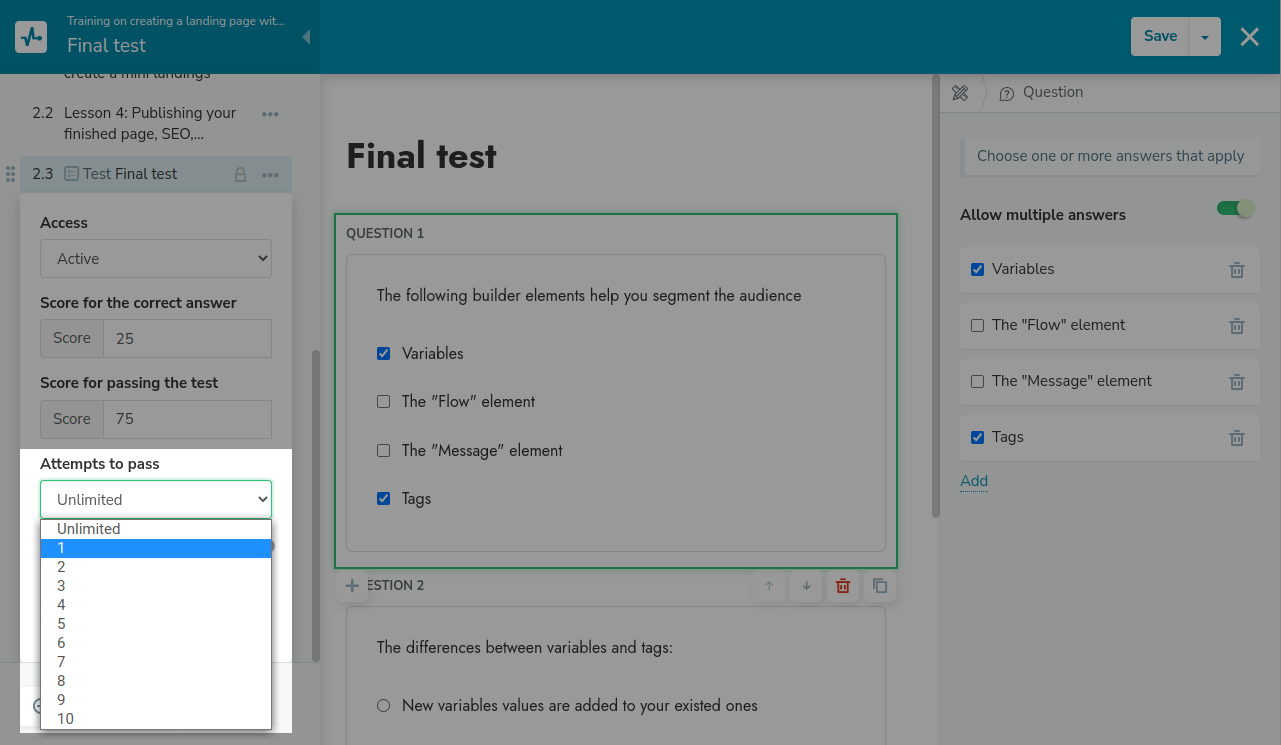Uncheck Tags checkbox in Question 1
This screenshot has width=1281, height=745.
[x=383, y=499]
